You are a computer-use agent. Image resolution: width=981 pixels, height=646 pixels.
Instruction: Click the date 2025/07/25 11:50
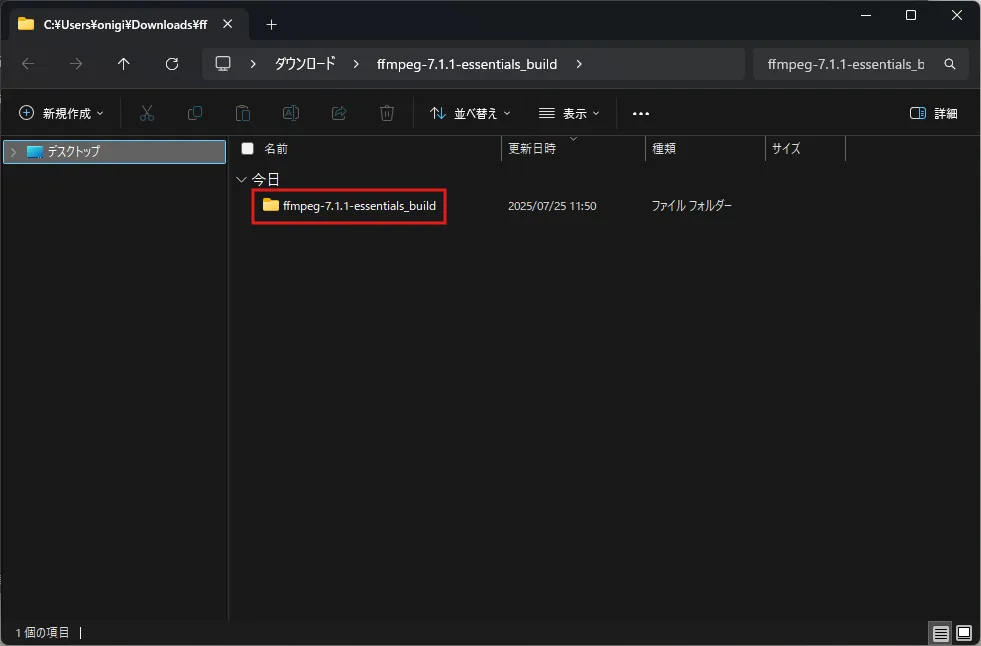552,206
